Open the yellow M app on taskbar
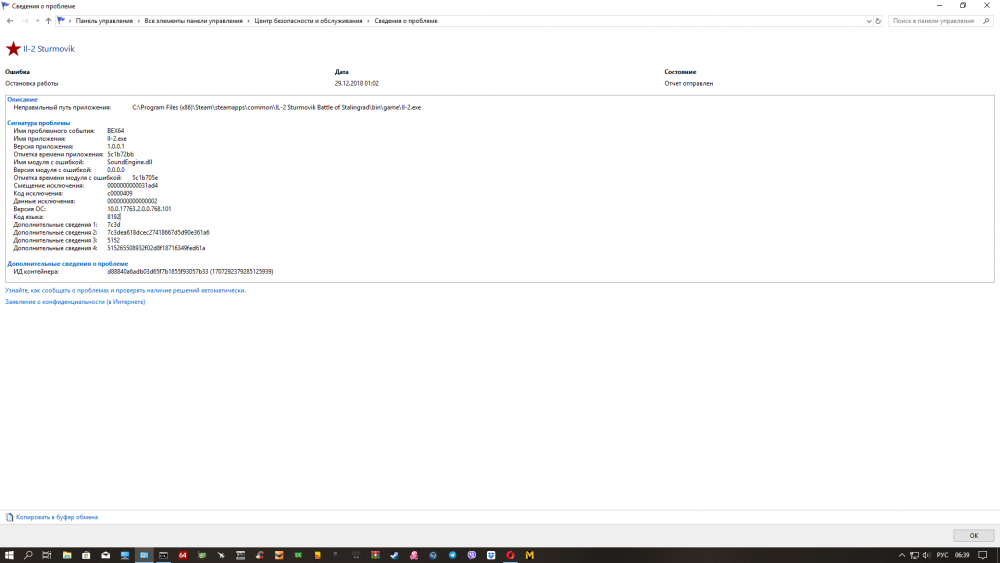1000x563 pixels. click(x=529, y=555)
